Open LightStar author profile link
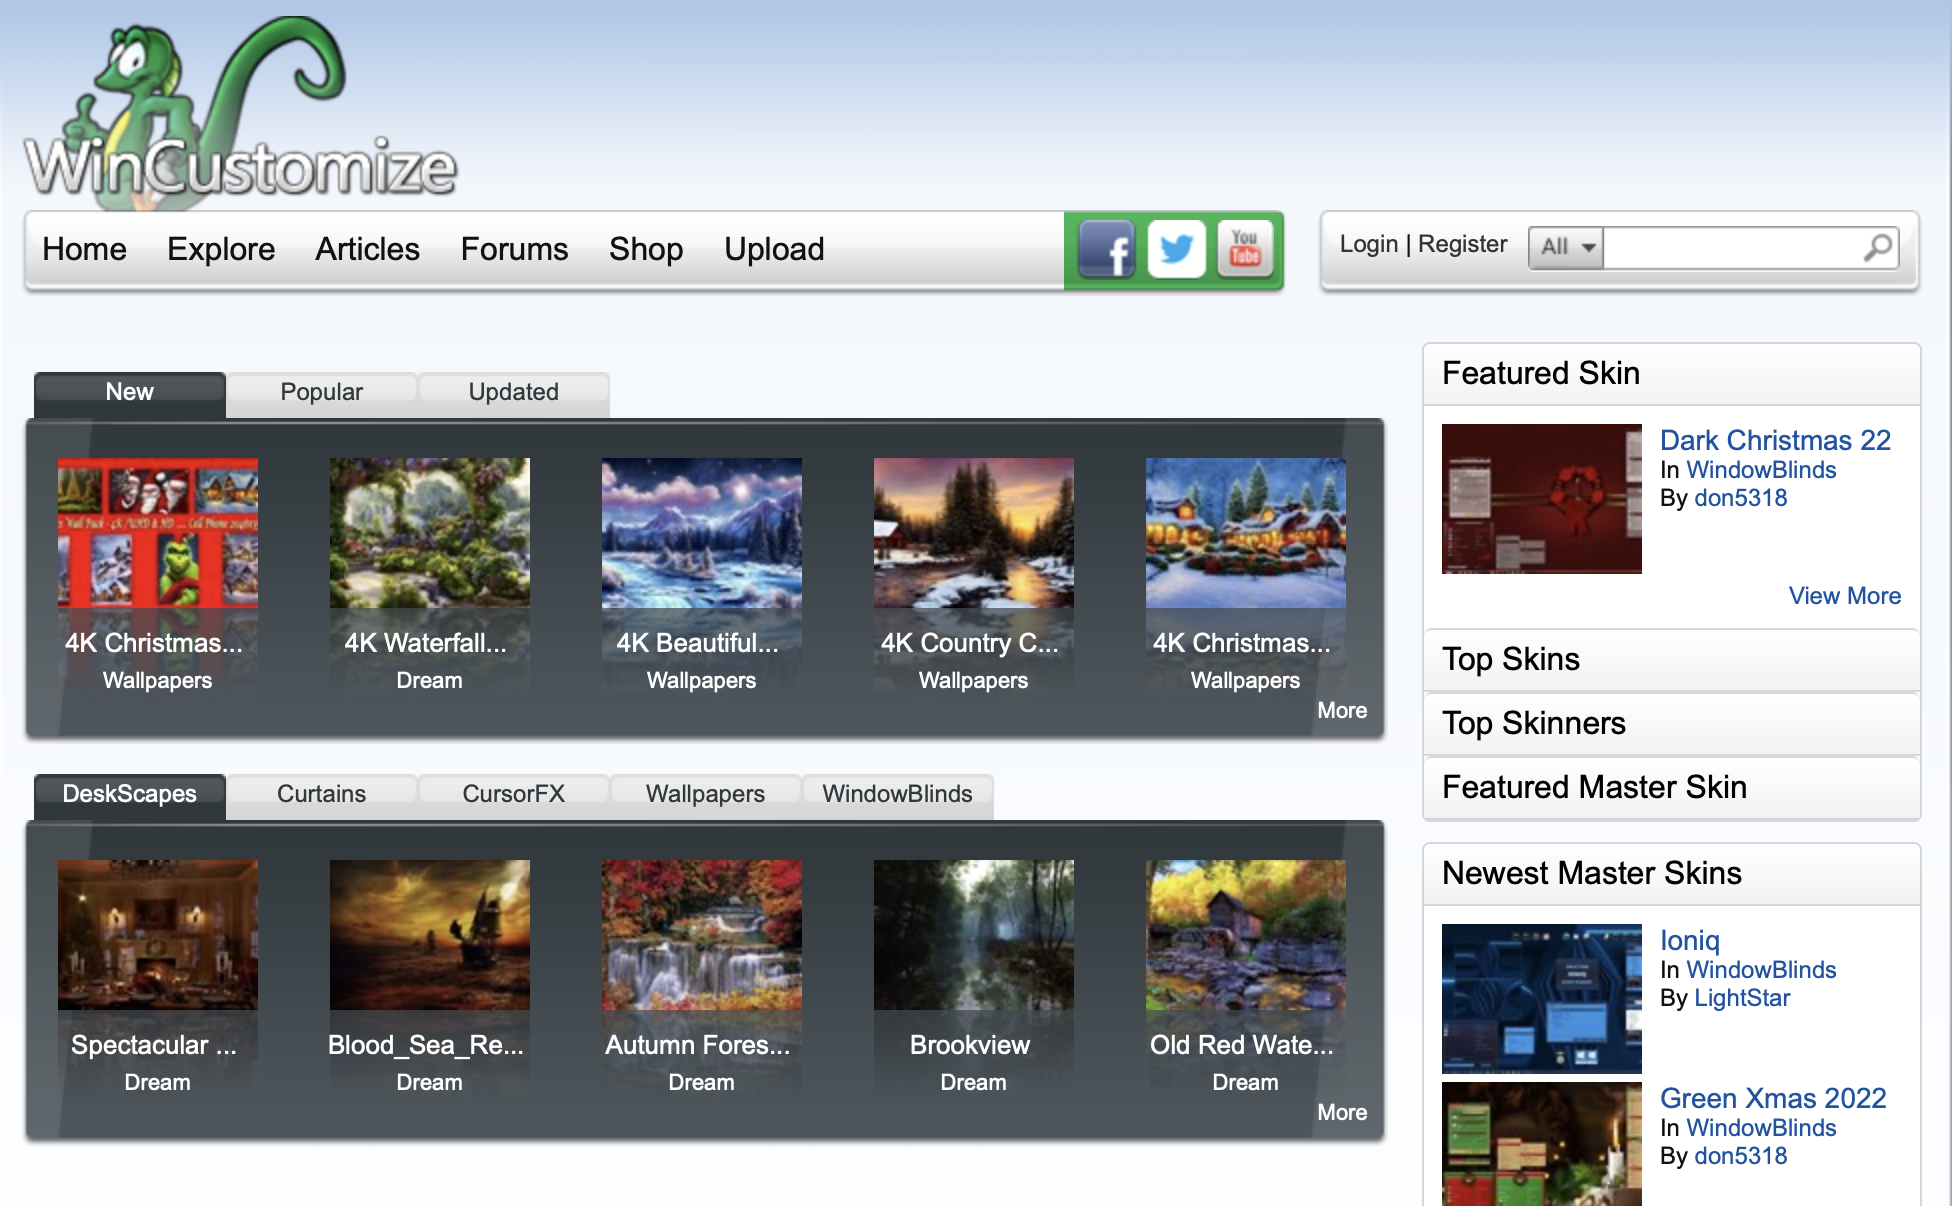The image size is (1952, 1206). click(x=1742, y=998)
